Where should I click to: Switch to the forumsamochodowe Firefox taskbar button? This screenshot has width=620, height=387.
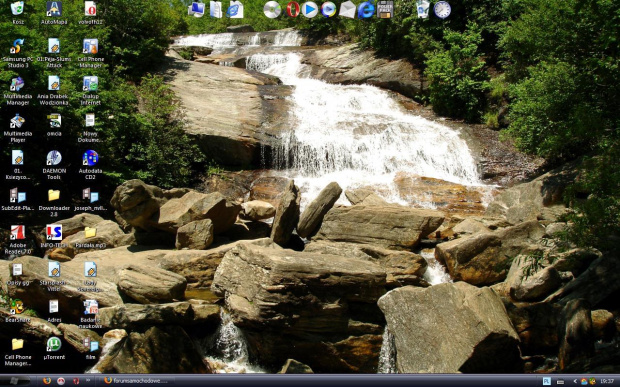[x=135, y=381]
